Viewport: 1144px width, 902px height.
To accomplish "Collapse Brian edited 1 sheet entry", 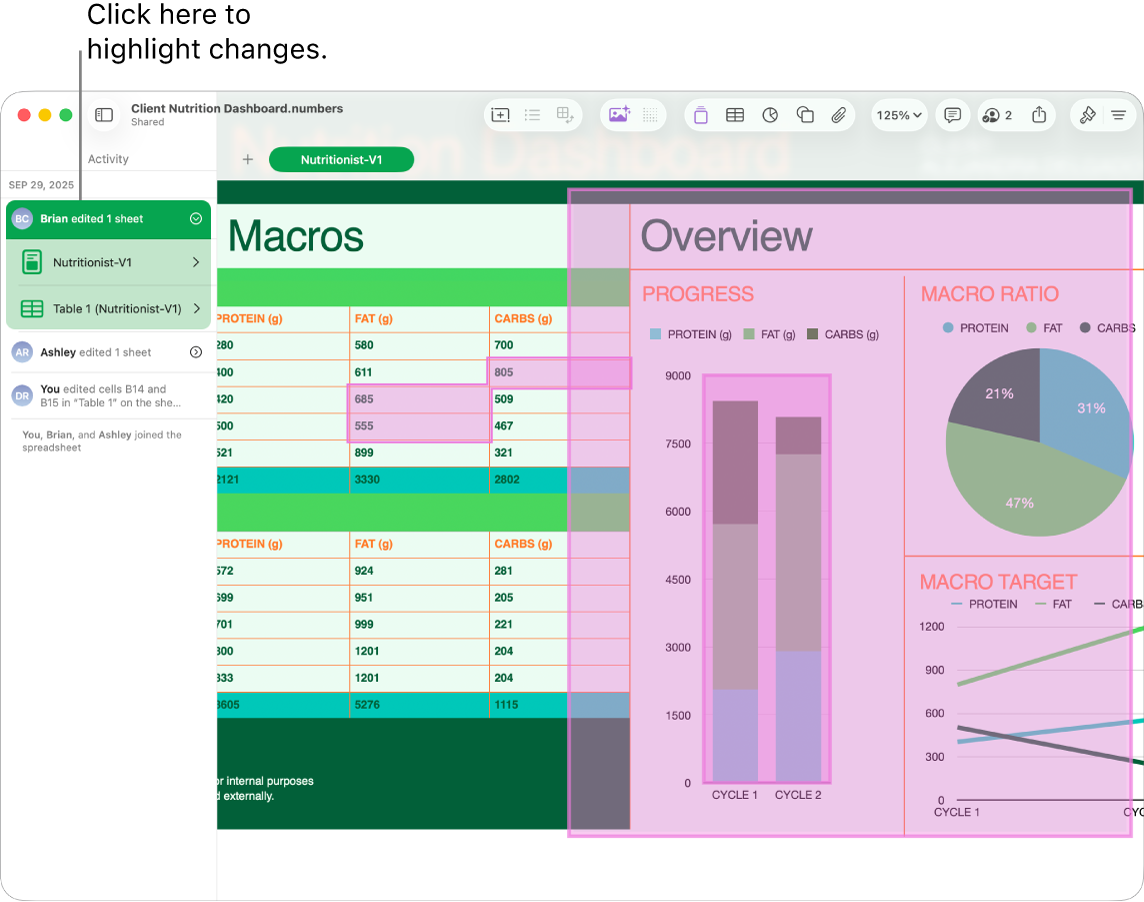I will coord(196,218).
